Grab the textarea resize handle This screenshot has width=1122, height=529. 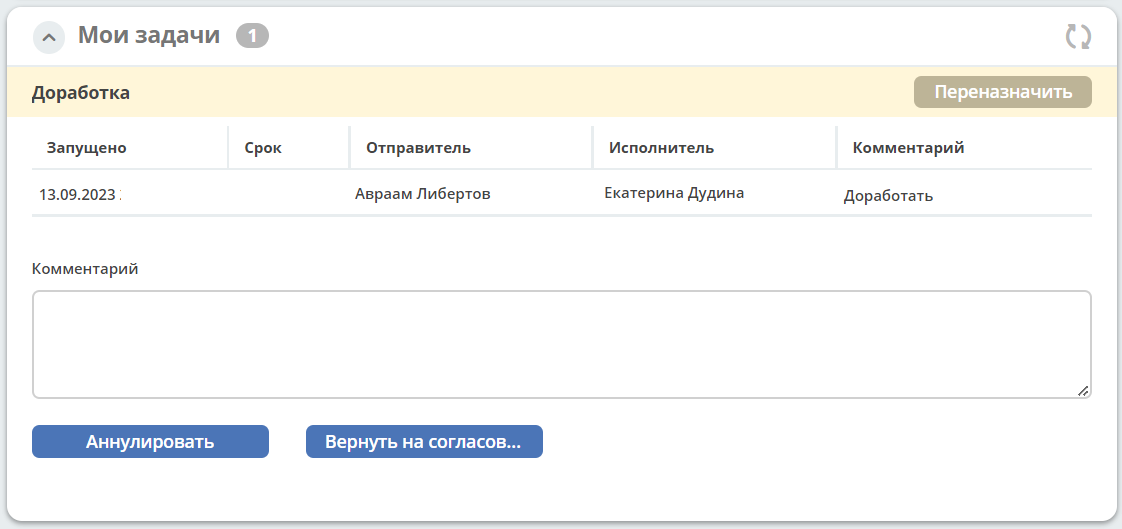(x=1083, y=391)
